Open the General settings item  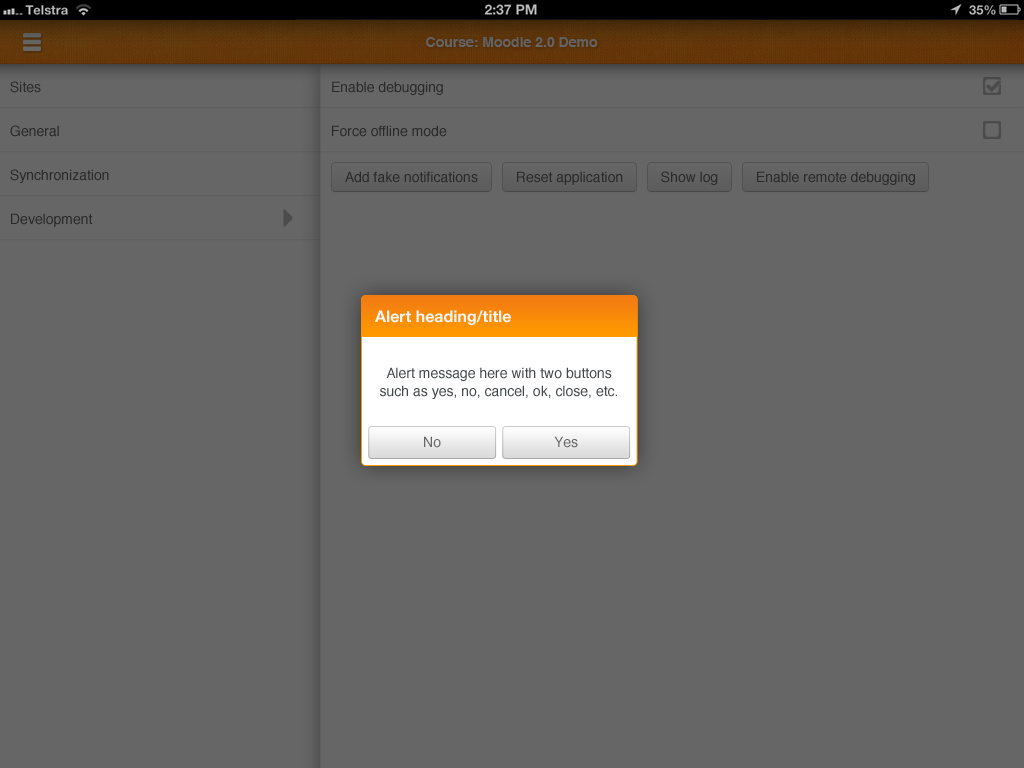click(x=160, y=131)
